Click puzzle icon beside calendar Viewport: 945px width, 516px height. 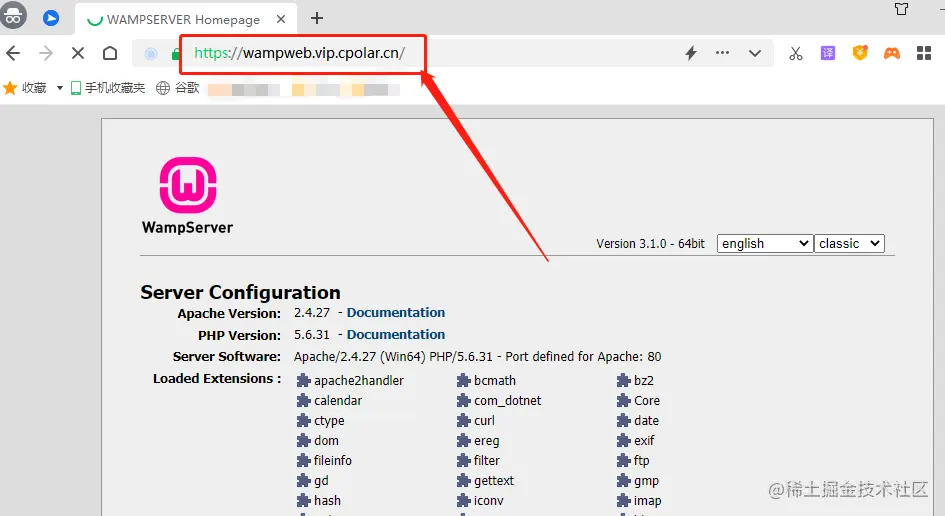point(303,400)
